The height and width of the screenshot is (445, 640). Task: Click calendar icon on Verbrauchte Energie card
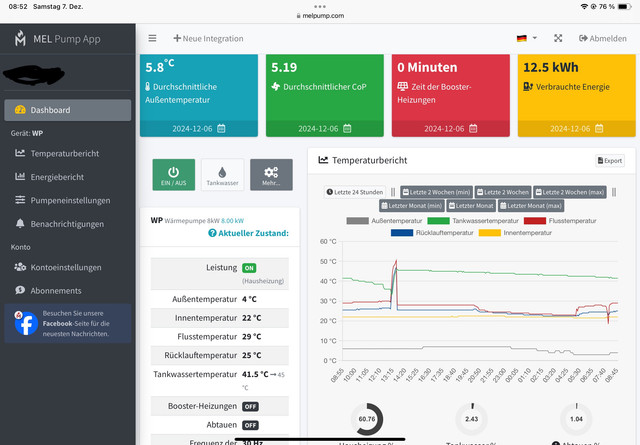599,129
